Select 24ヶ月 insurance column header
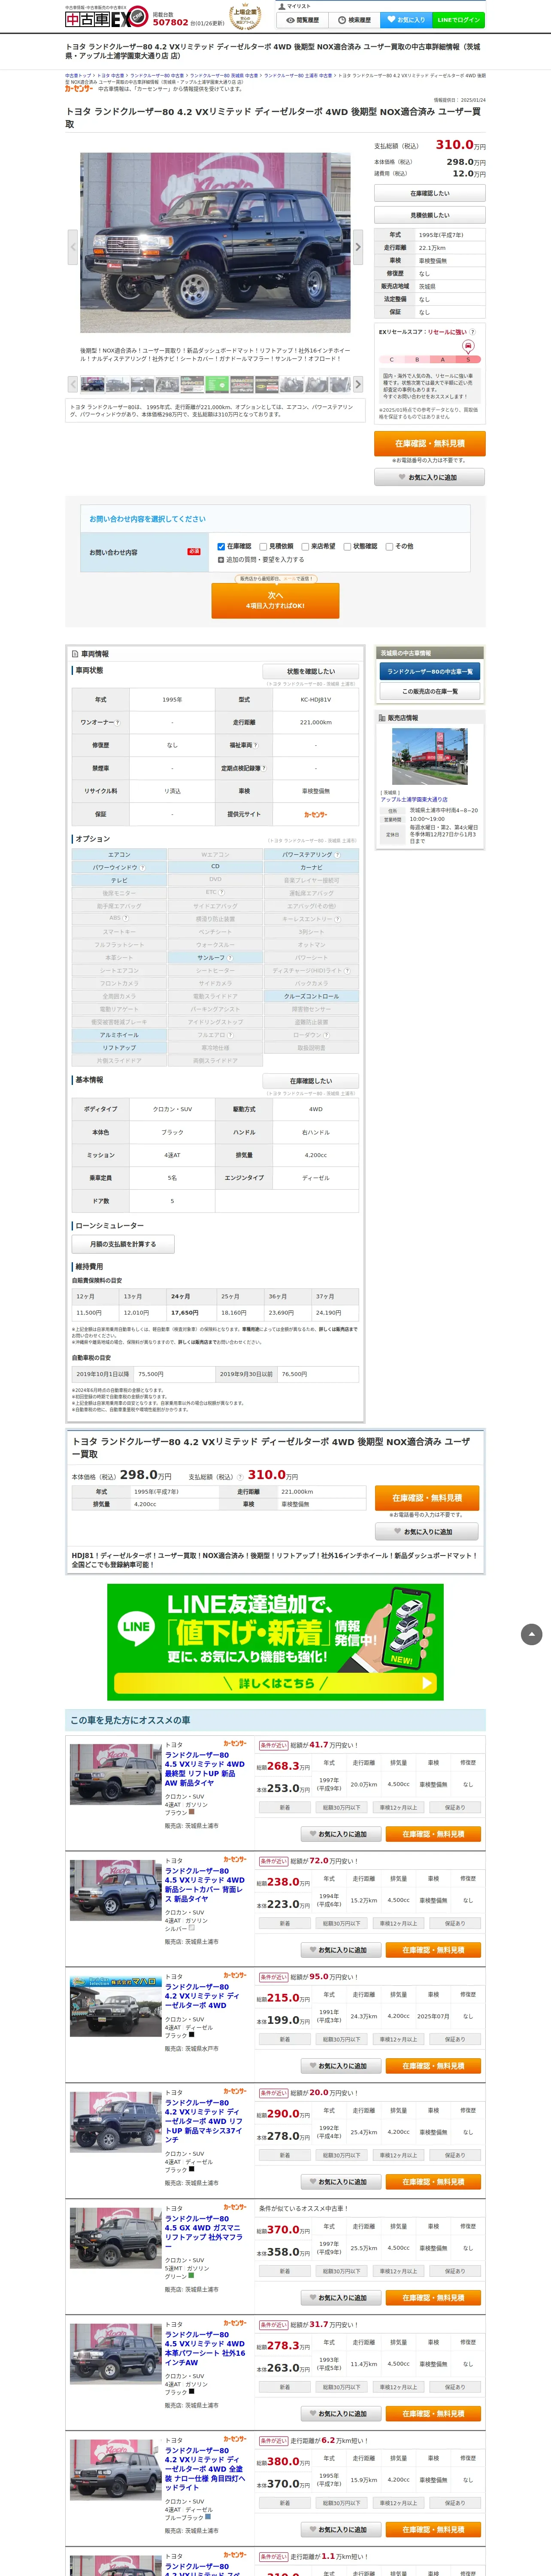 pos(190,1296)
